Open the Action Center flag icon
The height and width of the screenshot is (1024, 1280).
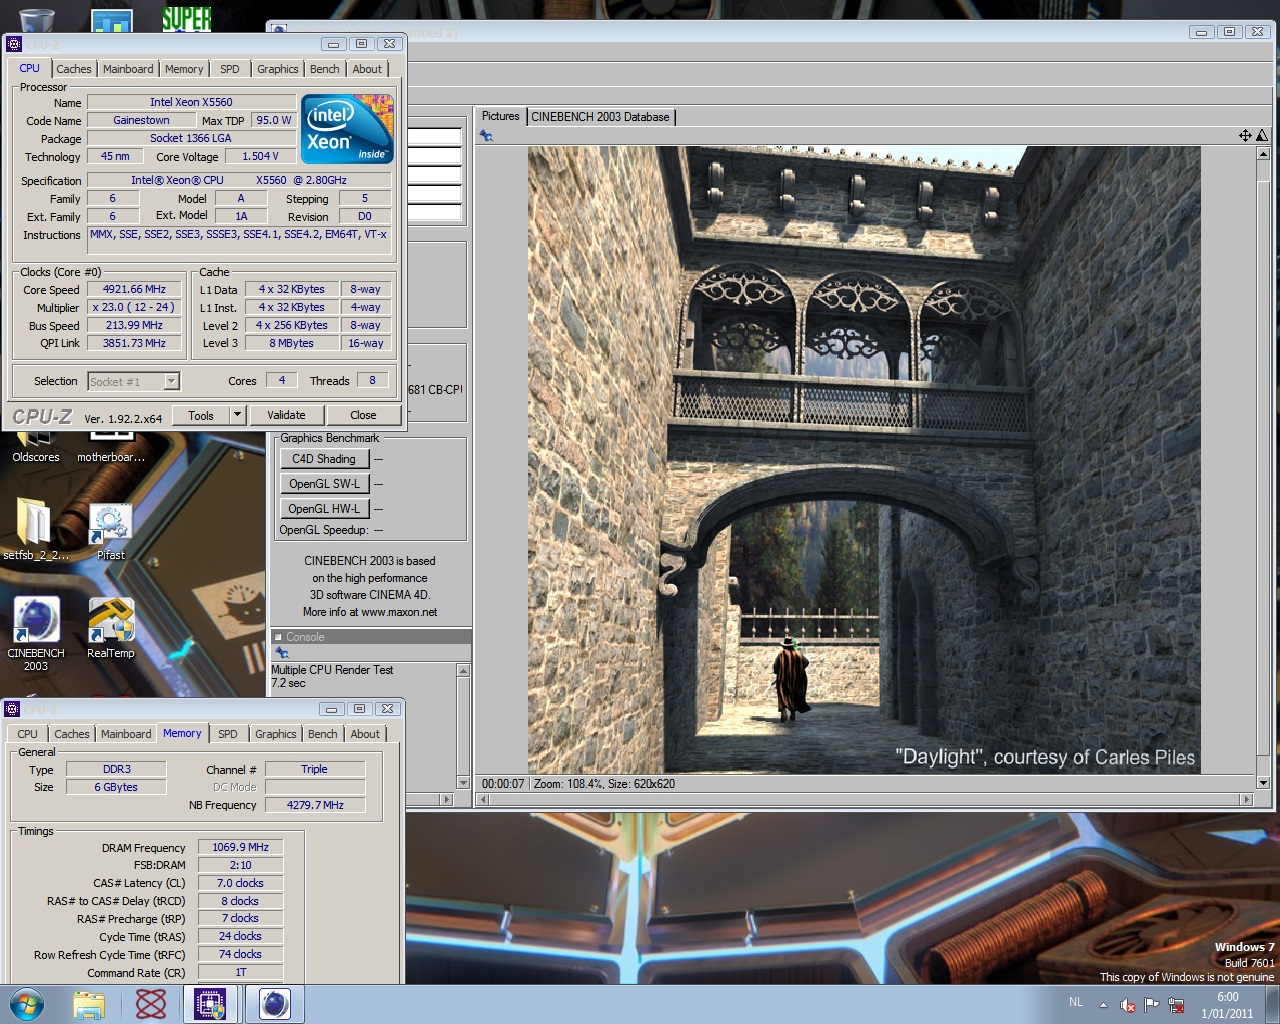(x=1152, y=1005)
